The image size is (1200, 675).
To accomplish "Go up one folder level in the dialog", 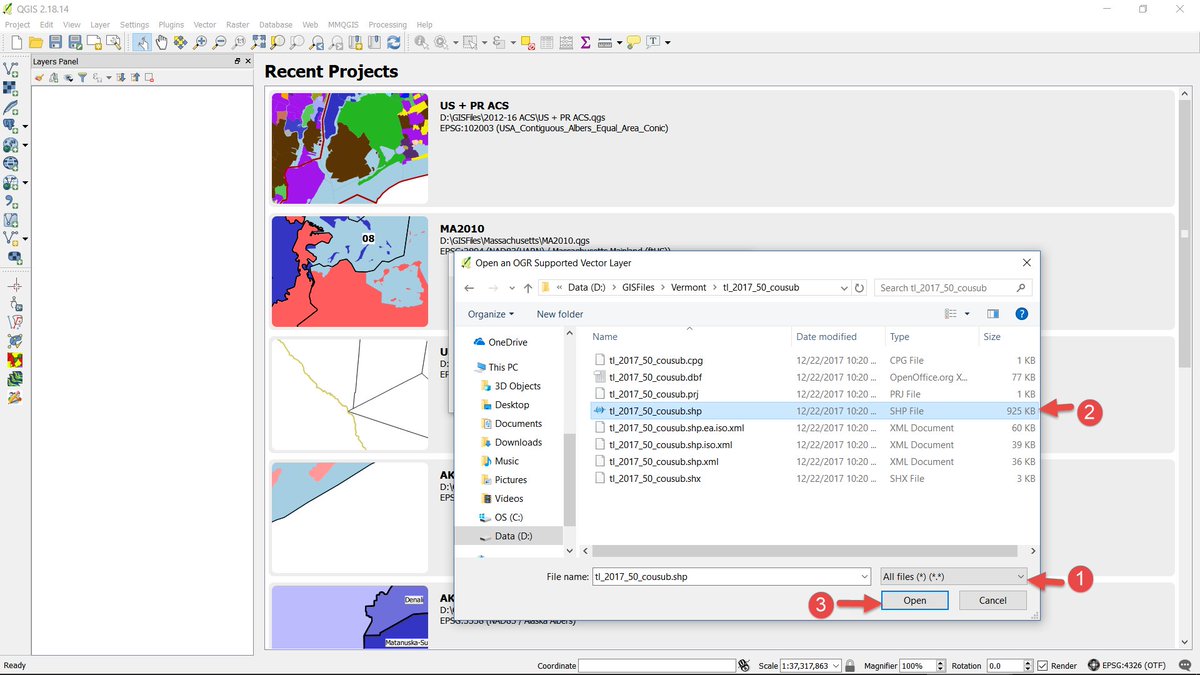I will (528, 288).
